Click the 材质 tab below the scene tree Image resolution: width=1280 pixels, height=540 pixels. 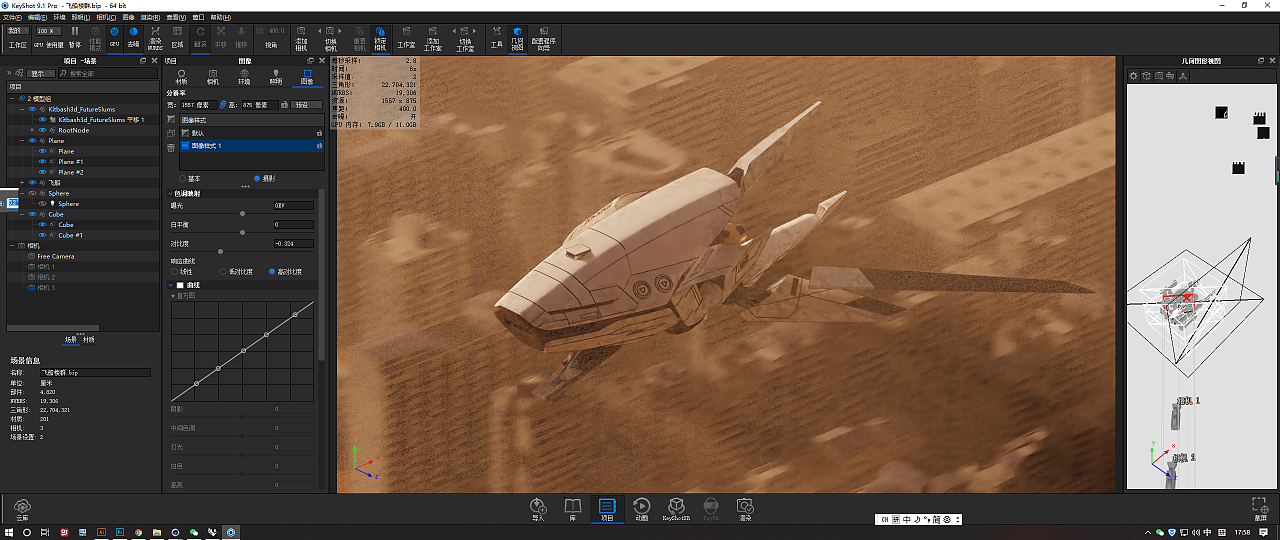[x=89, y=339]
